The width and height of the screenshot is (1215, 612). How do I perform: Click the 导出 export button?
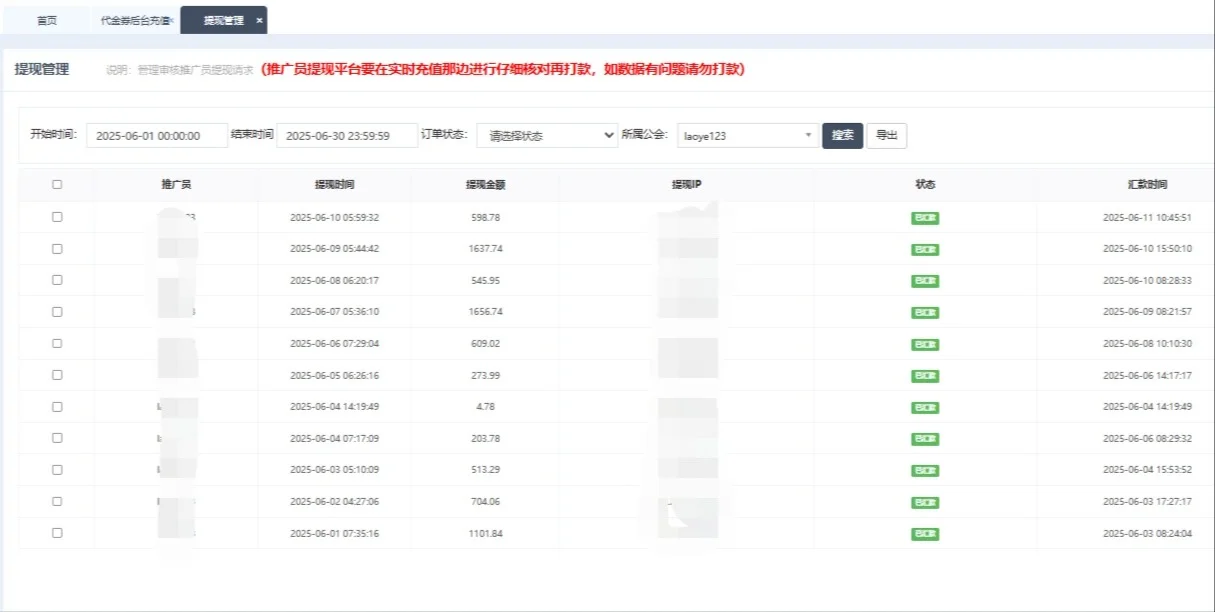pyautogui.click(x=887, y=134)
